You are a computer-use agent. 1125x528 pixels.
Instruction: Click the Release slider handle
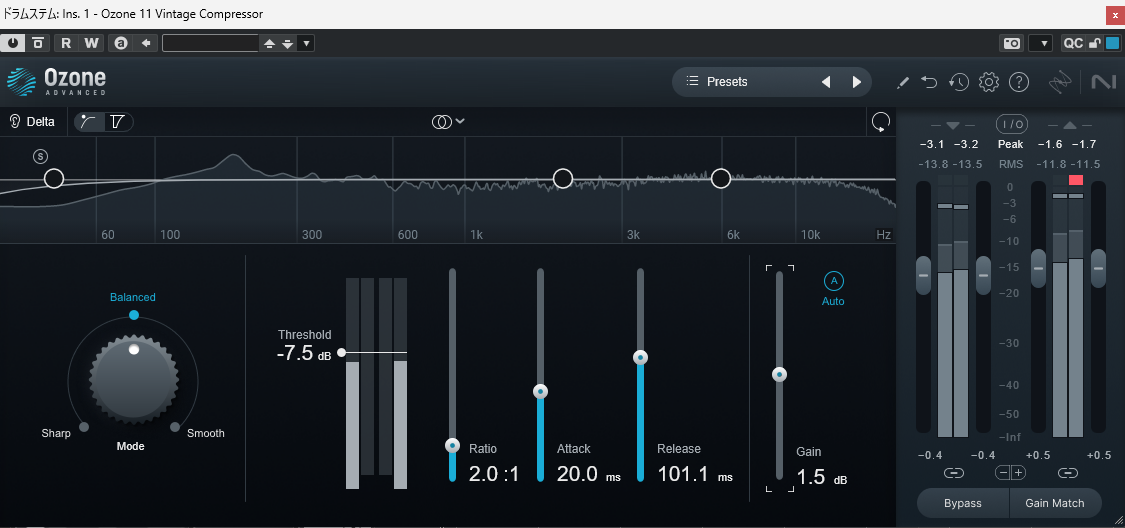pyautogui.click(x=640, y=357)
